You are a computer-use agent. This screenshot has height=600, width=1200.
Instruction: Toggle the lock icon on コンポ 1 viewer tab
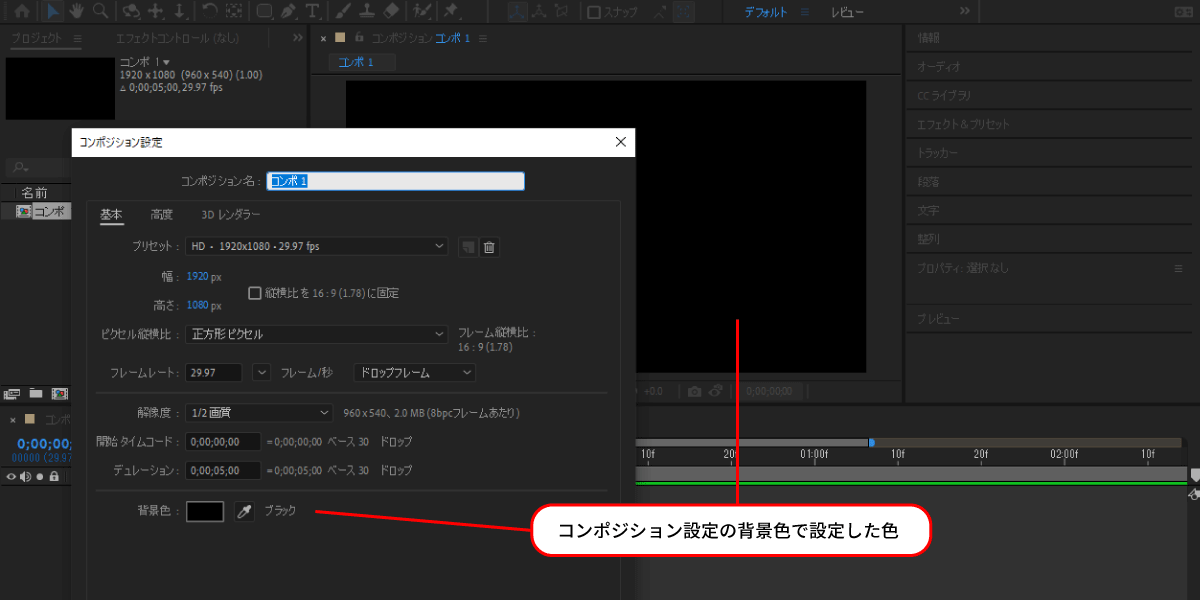pyautogui.click(x=359, y=37)
